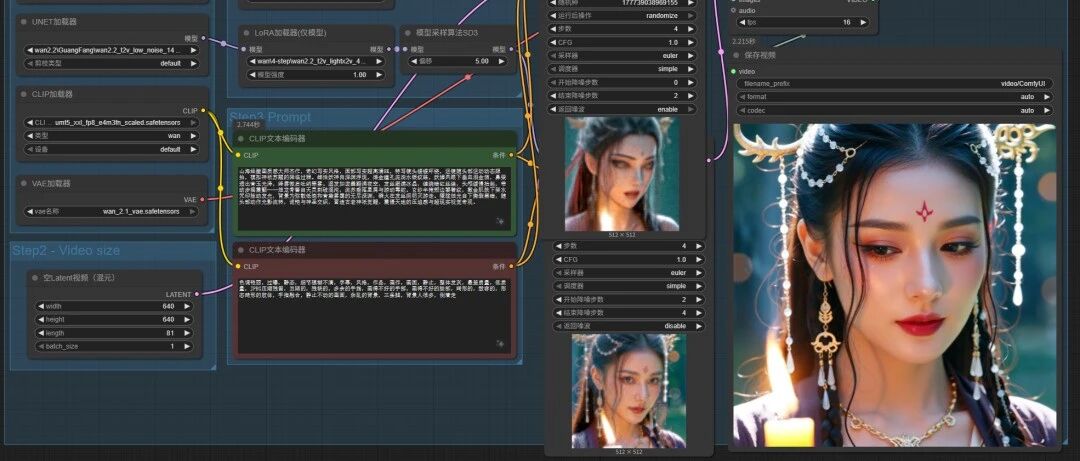Decrease height 640 with left arrow
Viewport: 1080px width, 461px height.
(x=40, y=320)
